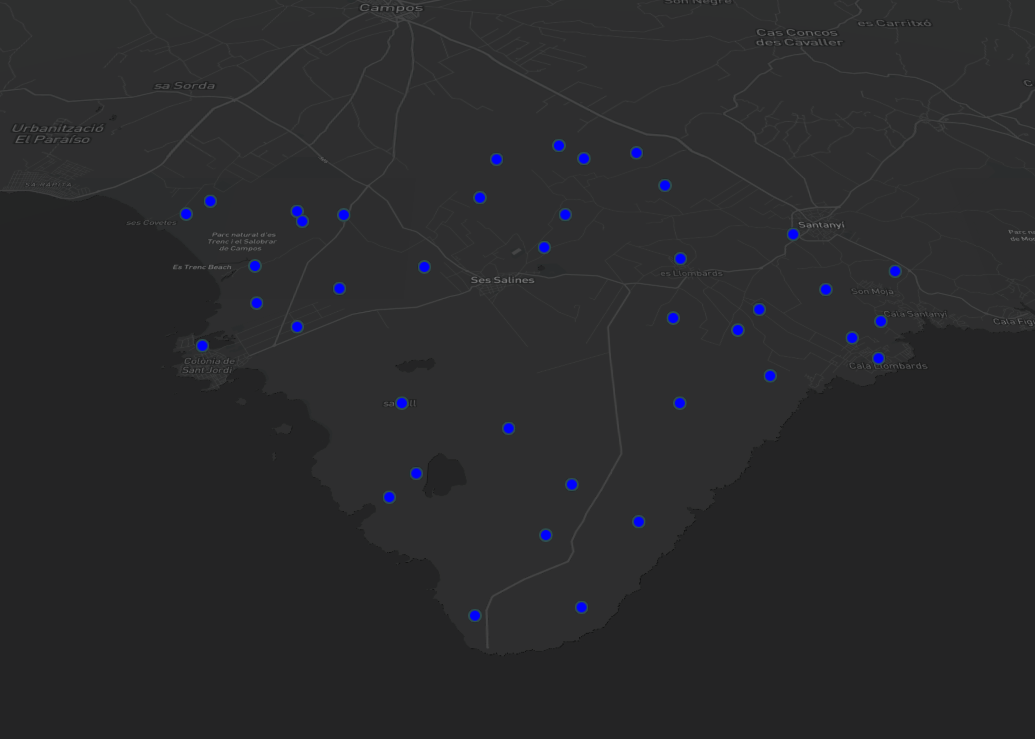Image resolution: width=1035 pixels, height=739 pixels.
Task: Click the Santanyí place name text
Action: [x=820, y=225]
